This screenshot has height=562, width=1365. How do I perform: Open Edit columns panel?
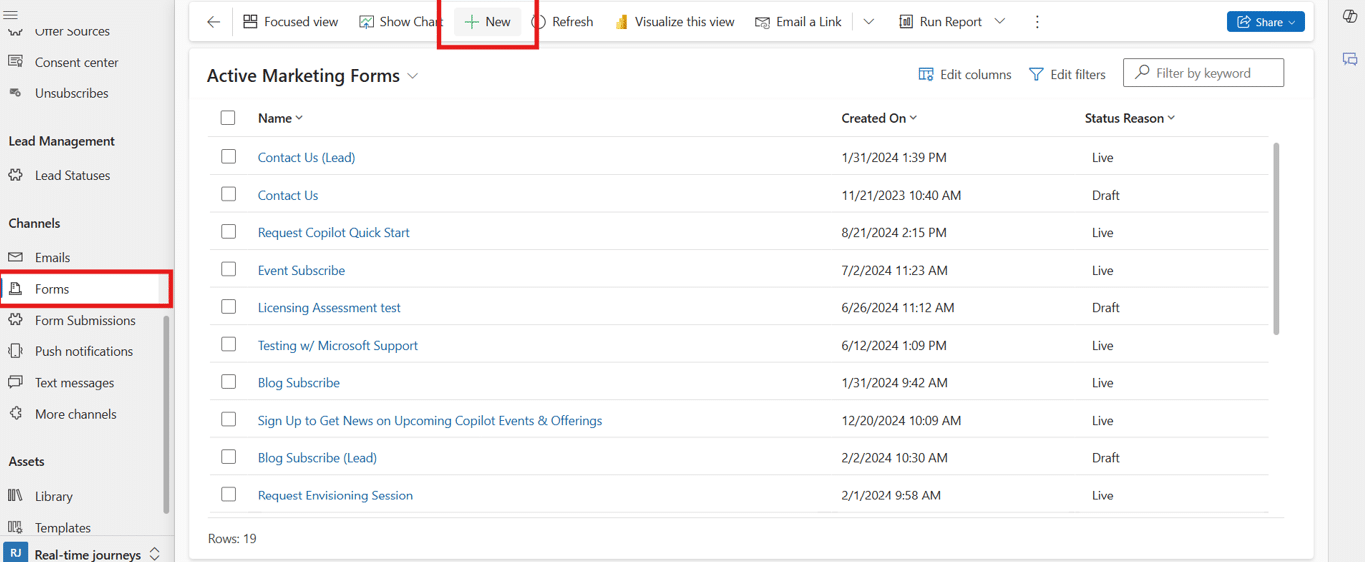pos(965,74)
